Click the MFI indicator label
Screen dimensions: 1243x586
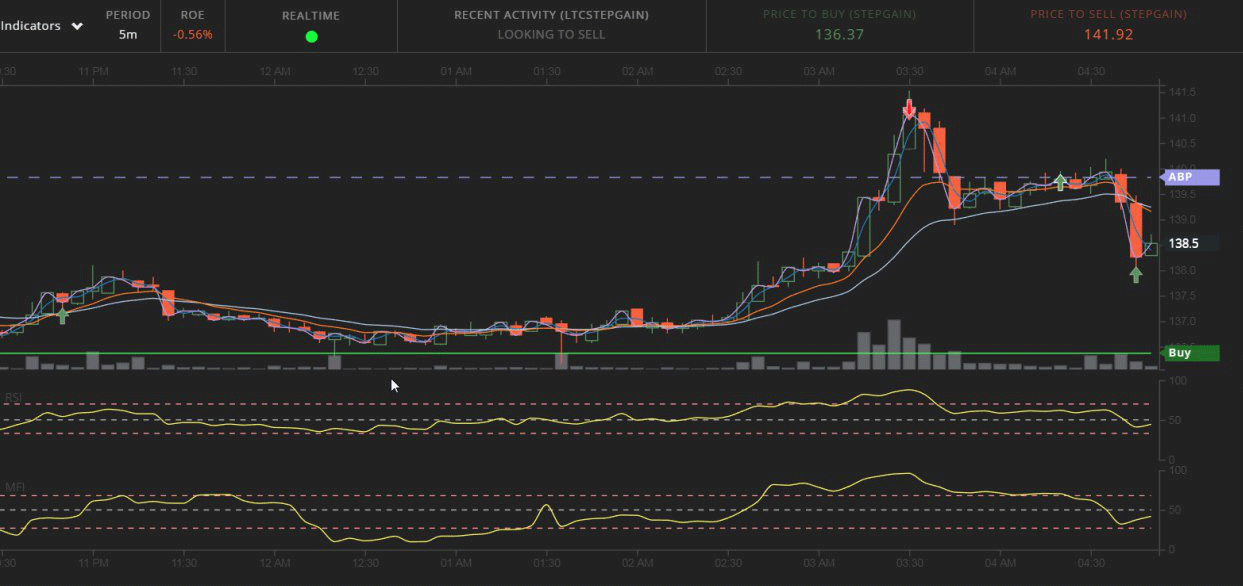point(14,487)
